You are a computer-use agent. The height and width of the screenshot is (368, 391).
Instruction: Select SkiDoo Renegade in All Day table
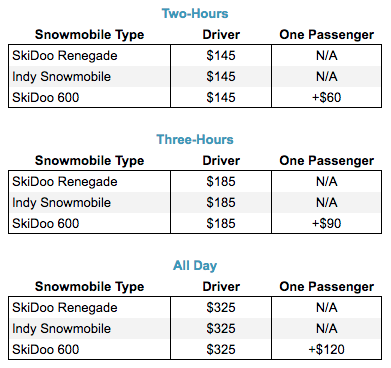65,308
